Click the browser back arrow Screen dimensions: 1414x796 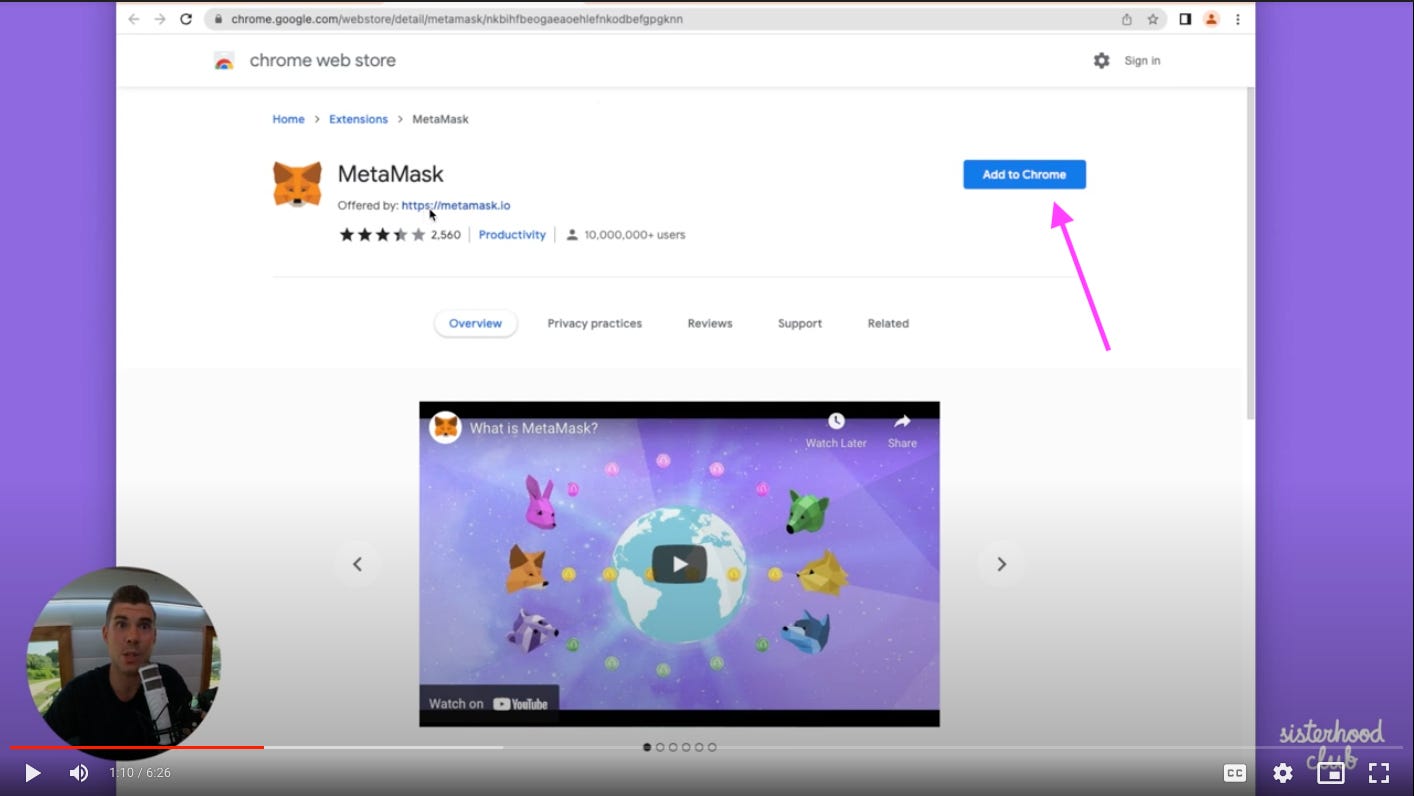coord(134,19)
